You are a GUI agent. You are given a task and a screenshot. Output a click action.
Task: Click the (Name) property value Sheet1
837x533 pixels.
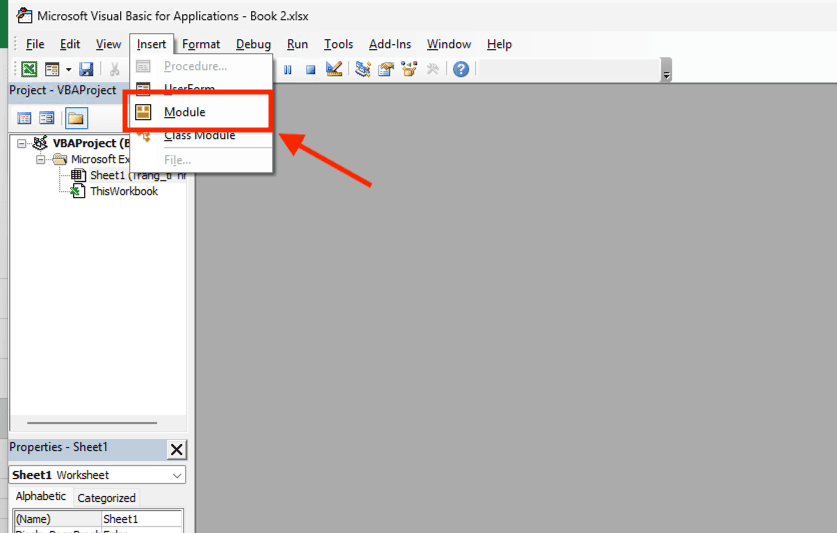click(141, 519)
